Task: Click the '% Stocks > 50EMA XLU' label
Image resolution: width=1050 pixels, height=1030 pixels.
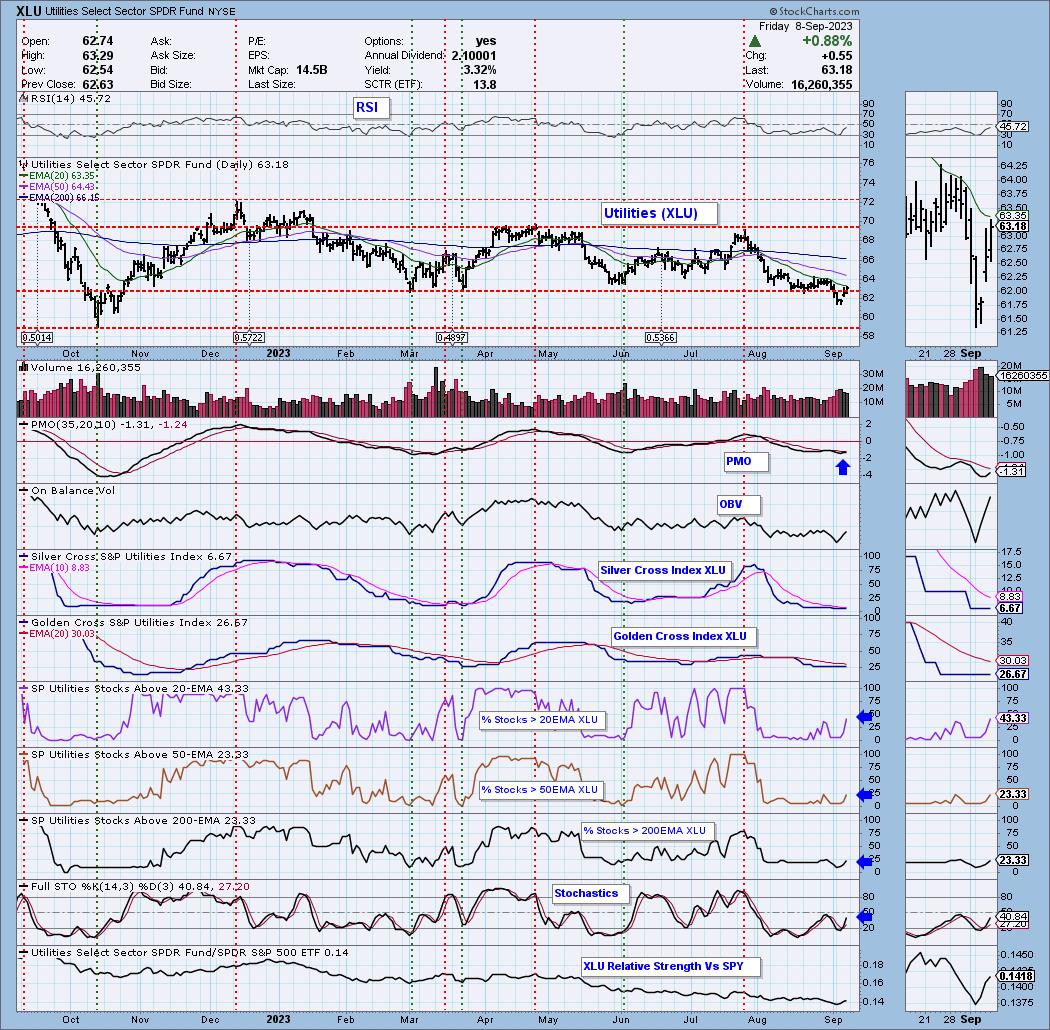Action: (x=540, y=790)
